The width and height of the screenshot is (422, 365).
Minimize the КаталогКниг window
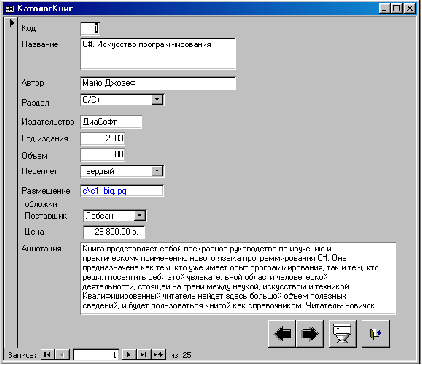tap(384, 8)
